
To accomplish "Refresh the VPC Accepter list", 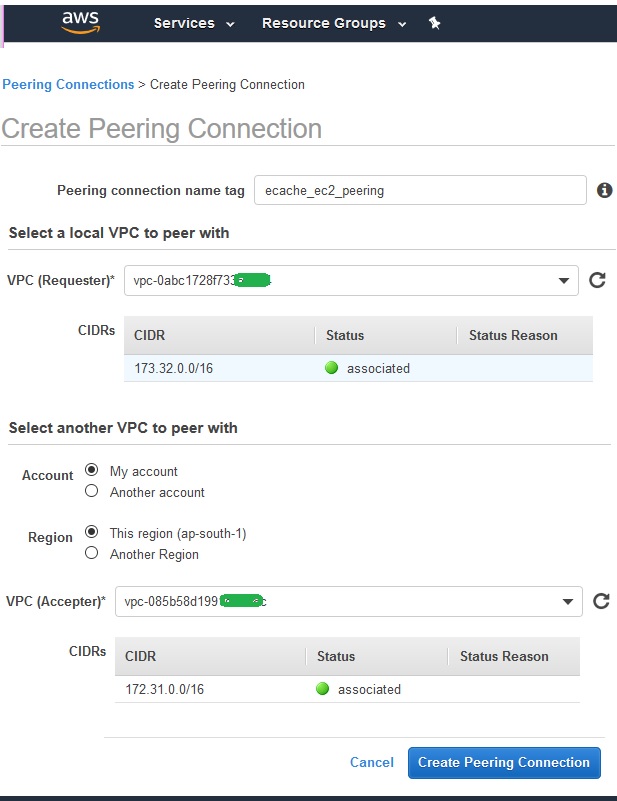I will coord(601,601).
